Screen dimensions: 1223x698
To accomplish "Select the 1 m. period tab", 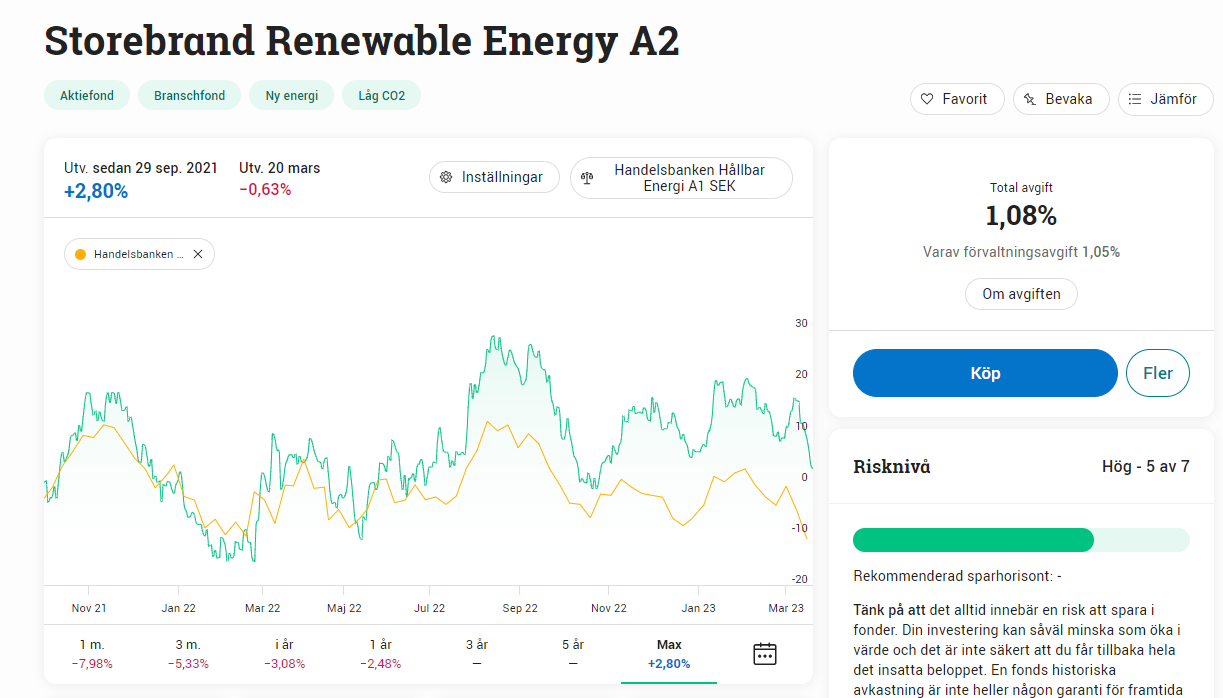I will tap(91, 654).
